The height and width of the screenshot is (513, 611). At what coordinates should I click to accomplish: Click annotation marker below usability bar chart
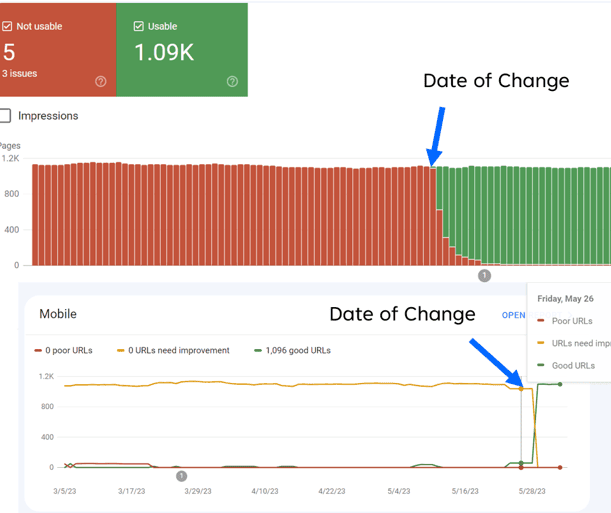[484, 276]
